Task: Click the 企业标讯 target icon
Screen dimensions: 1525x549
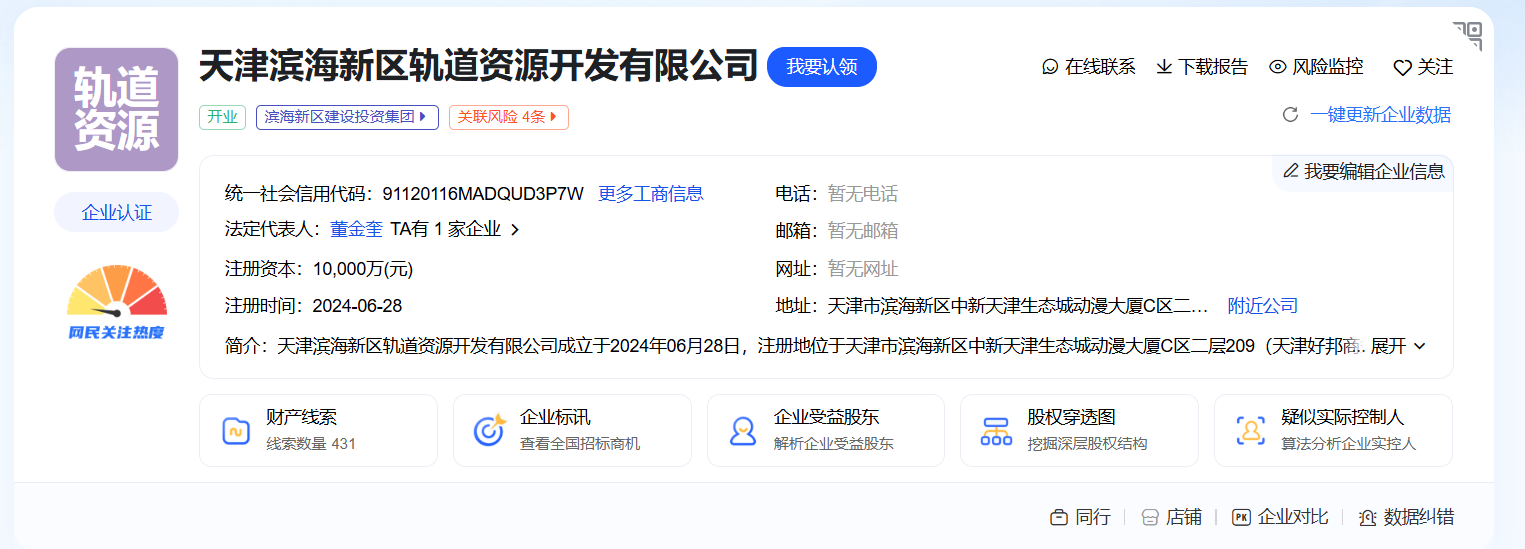Action: 489,431
